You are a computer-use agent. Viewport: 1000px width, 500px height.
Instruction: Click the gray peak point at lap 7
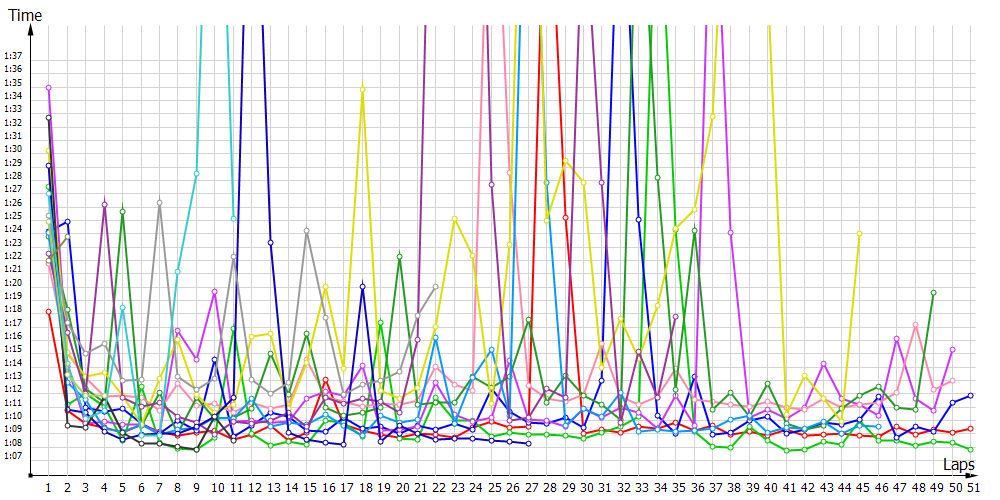(x=159, y=203)
